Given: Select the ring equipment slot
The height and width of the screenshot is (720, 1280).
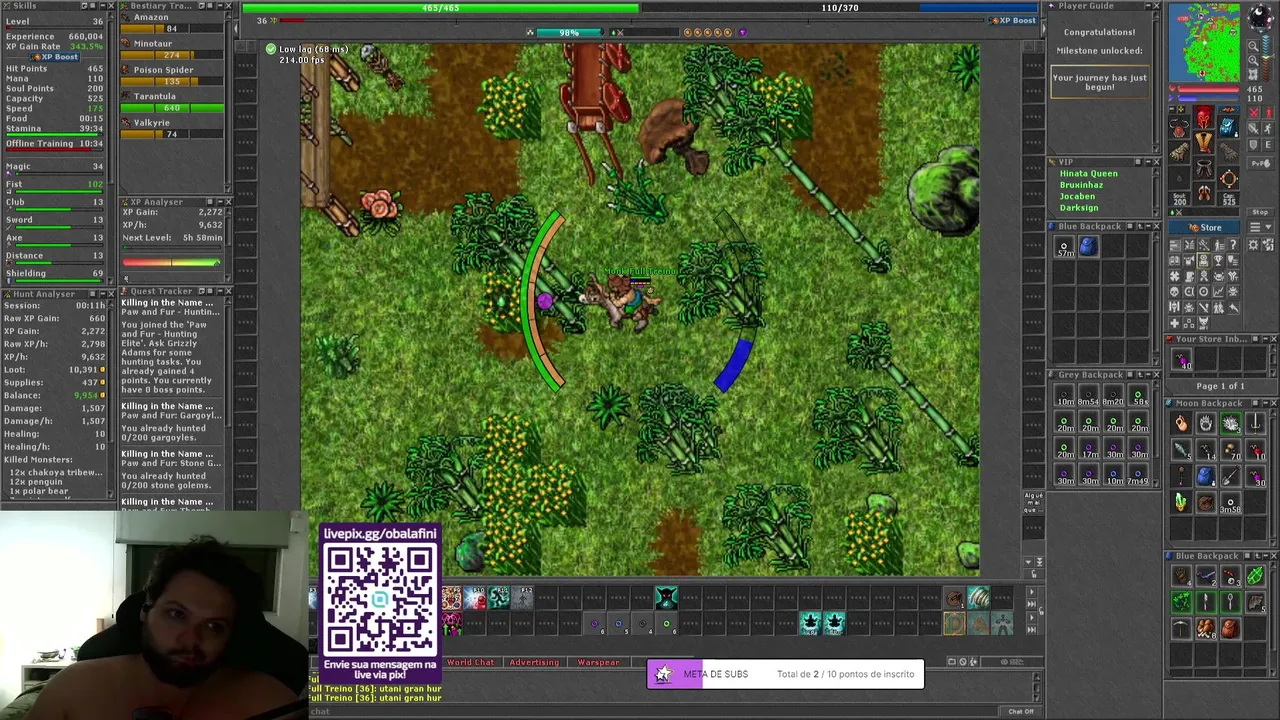Looking at the screenshot, I should coord(1229,178).
